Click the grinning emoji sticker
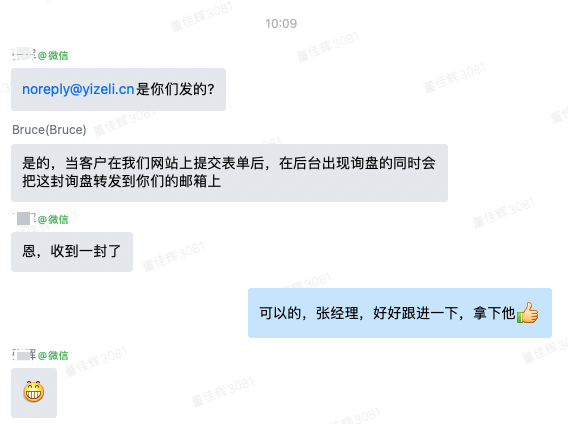The image size is (568, 424). coord(34,392)
